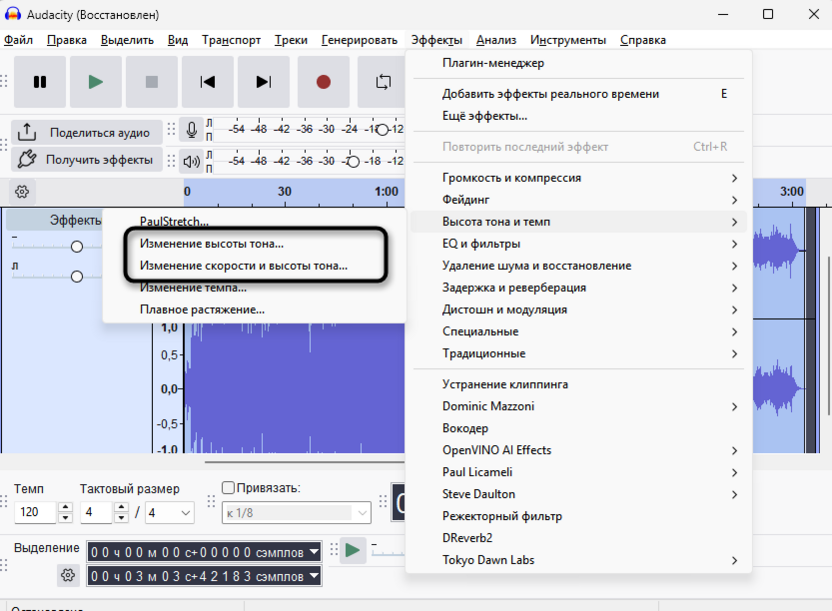Increase time signature numerator stepper
Screen dimensions: 832x611
(x=122, y=507)
